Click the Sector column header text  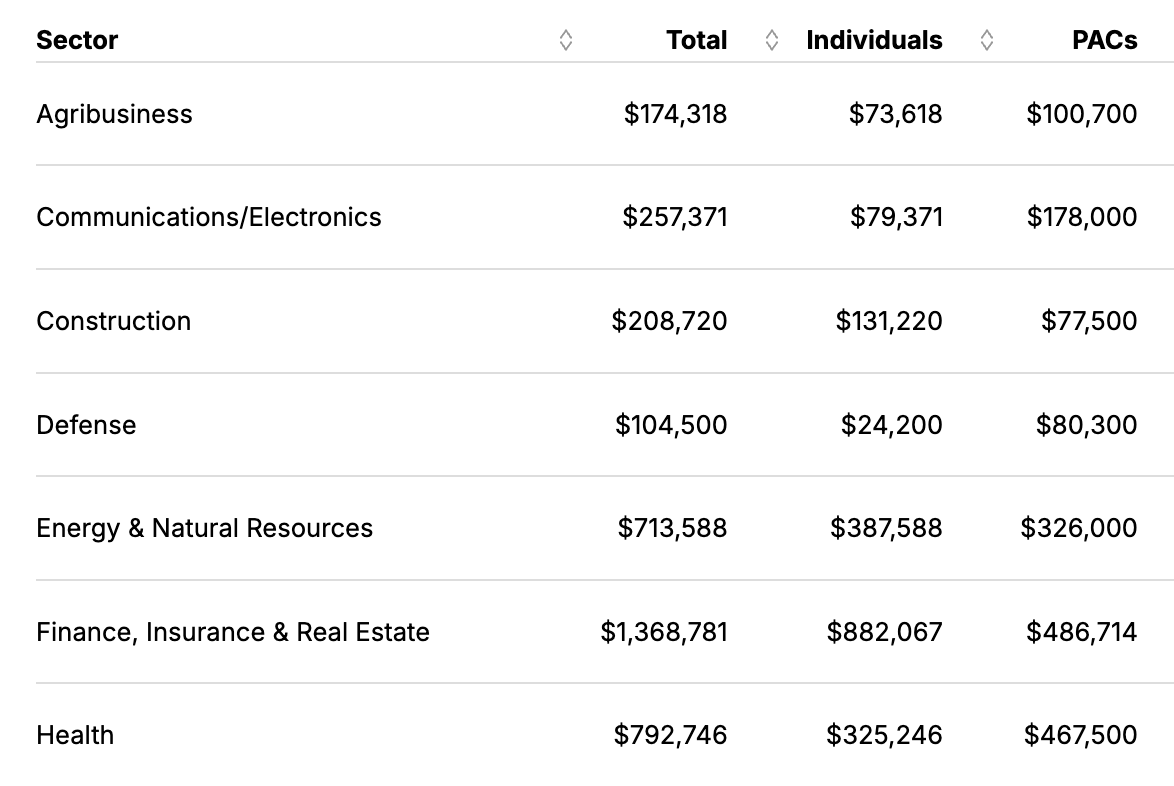tap(77, 40)
